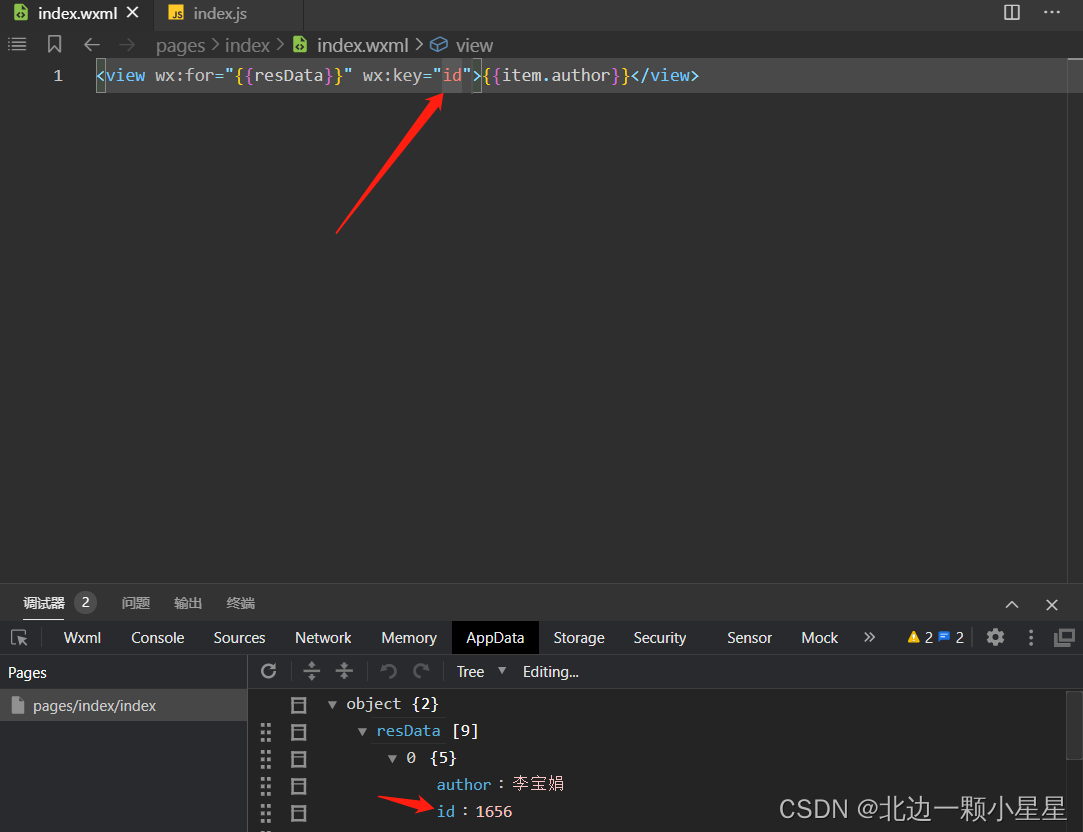Open the Tree view mode dropdown

[x=481, y=671]
